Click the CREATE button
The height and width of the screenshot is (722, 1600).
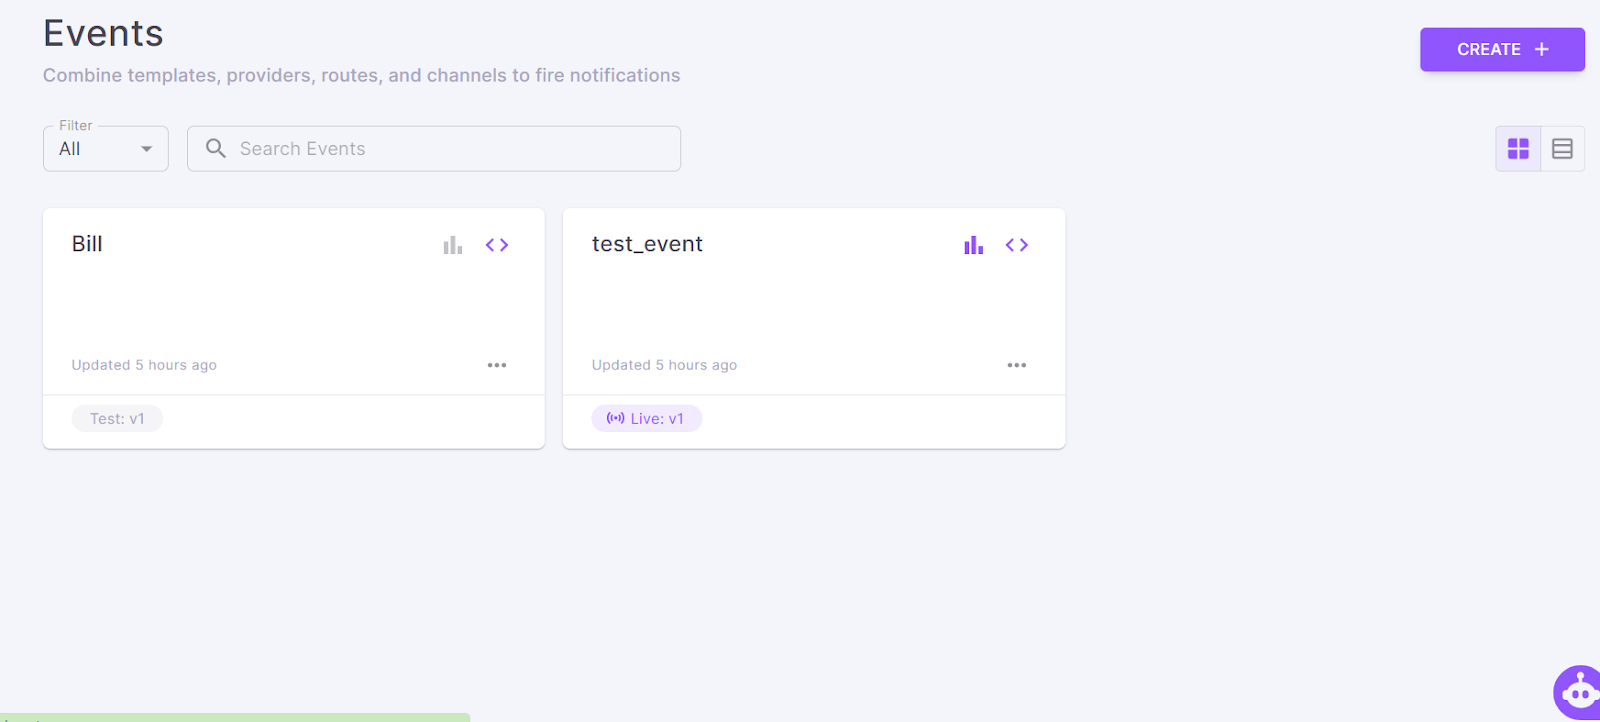[x=1488, y=50]
